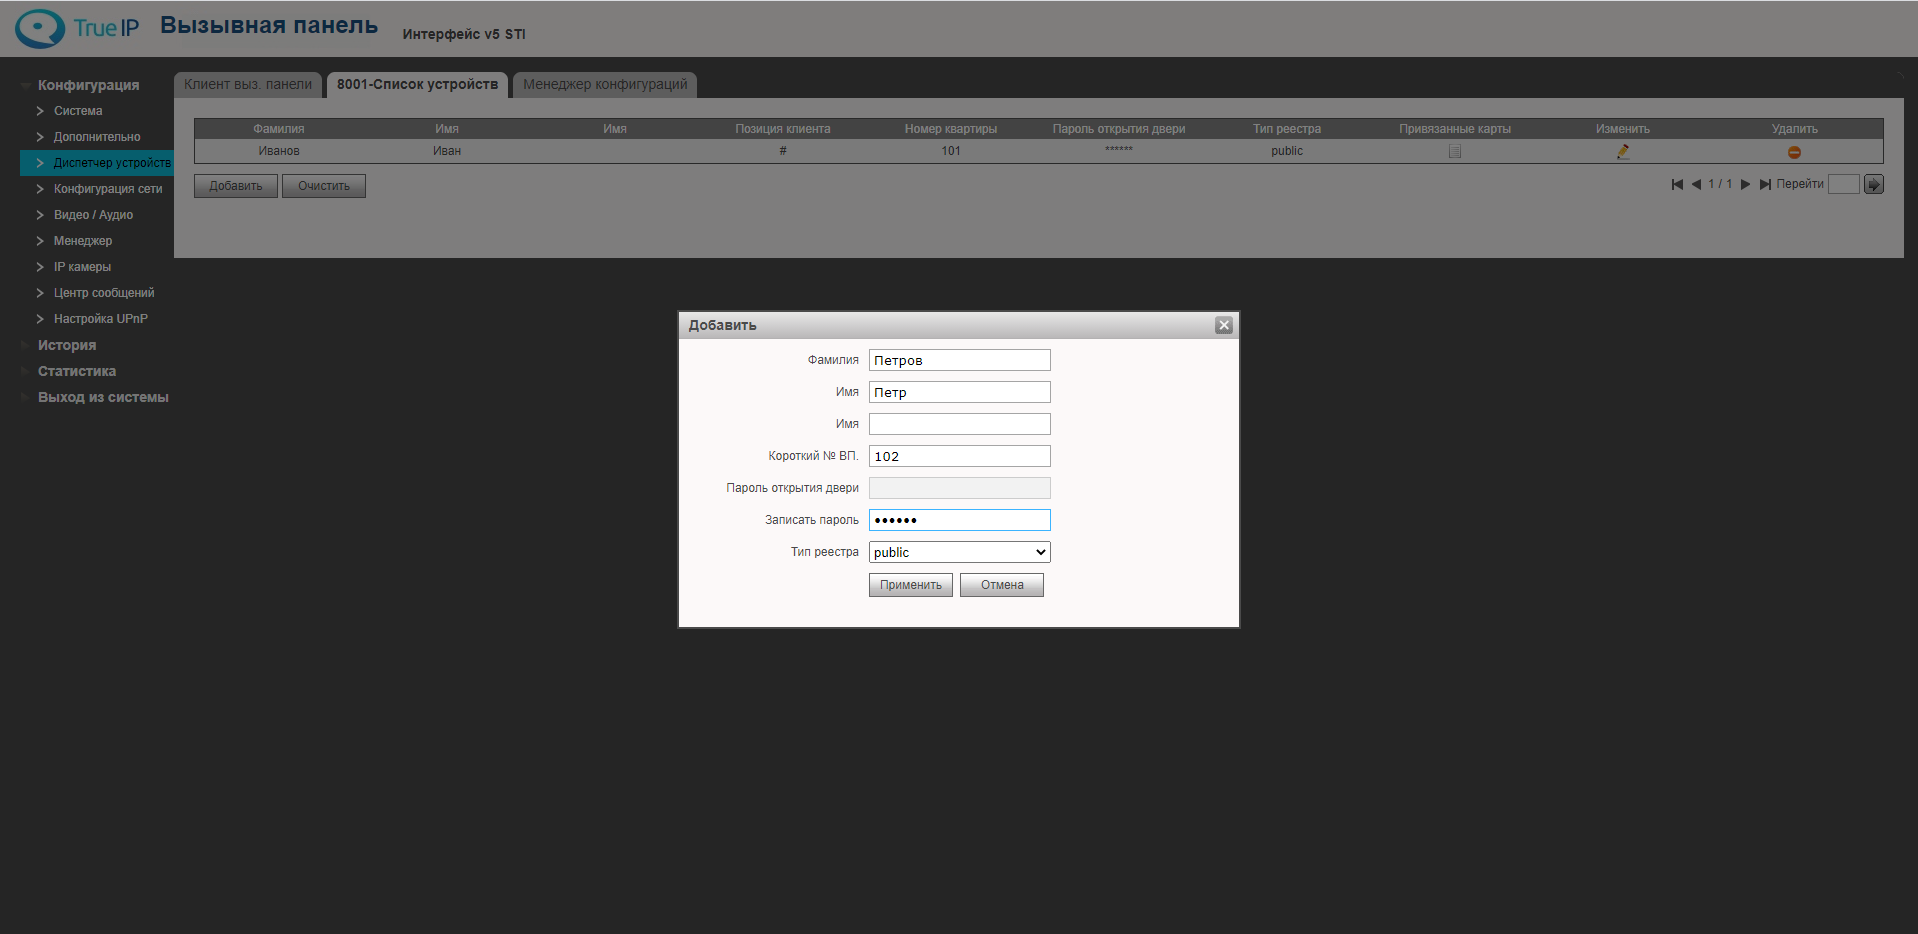Close the Добавить dialog with X
Viewport: 1918px width, 934px height.
[x=1223, y=325]
